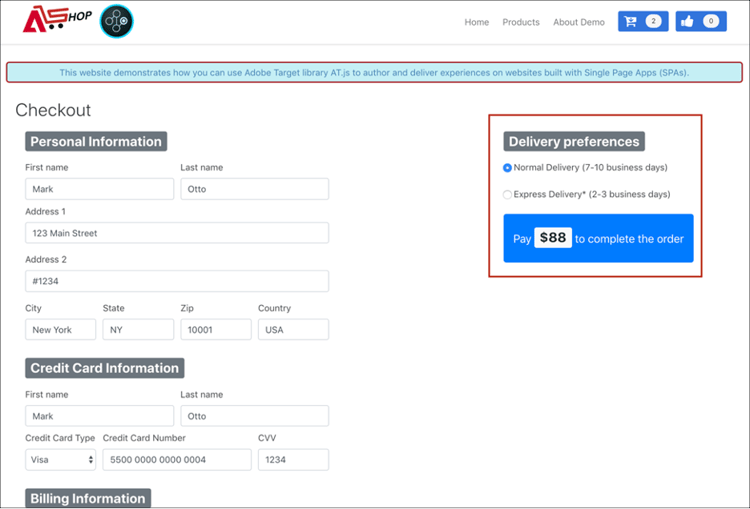
Task: Click the credit card Last name field
Action: point(254,416)
